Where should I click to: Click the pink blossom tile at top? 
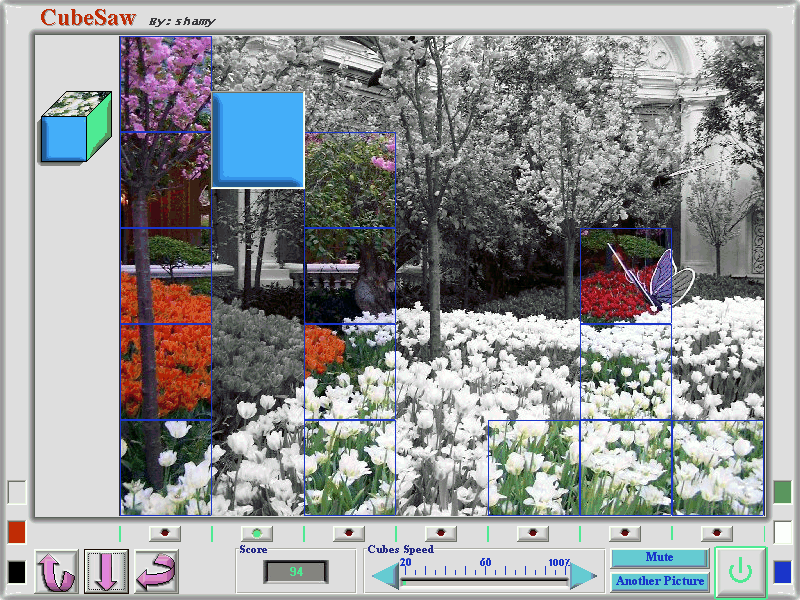click(x=166, y=84)
